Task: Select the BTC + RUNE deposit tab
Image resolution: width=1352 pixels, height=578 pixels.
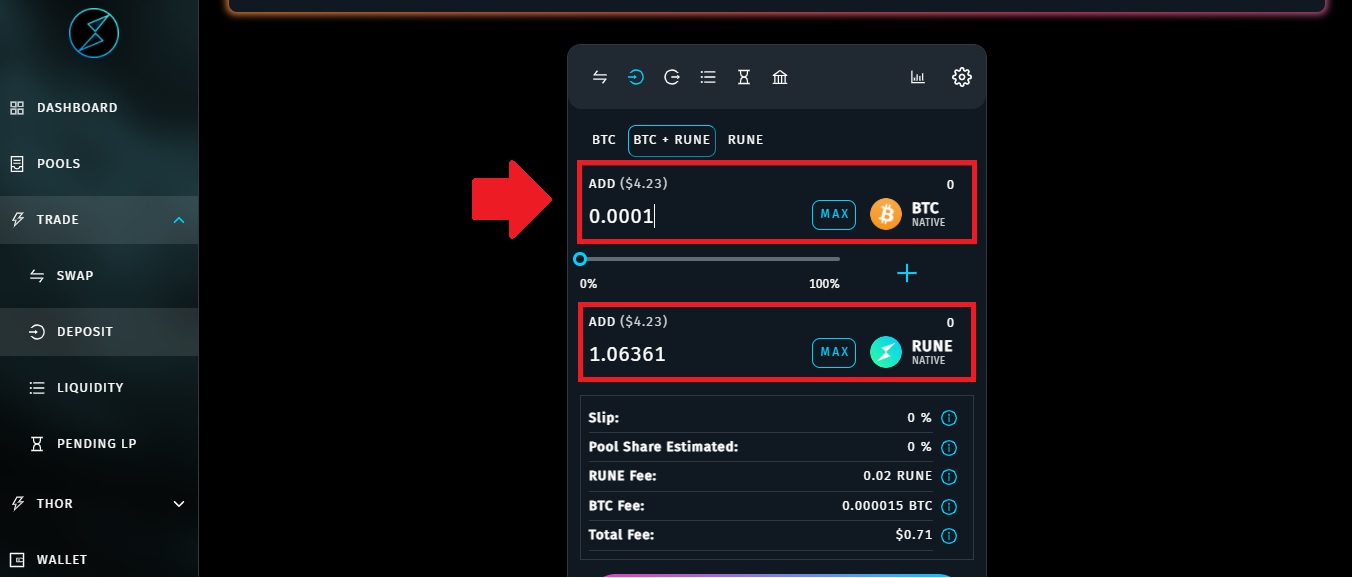Action: coord(671,140)
